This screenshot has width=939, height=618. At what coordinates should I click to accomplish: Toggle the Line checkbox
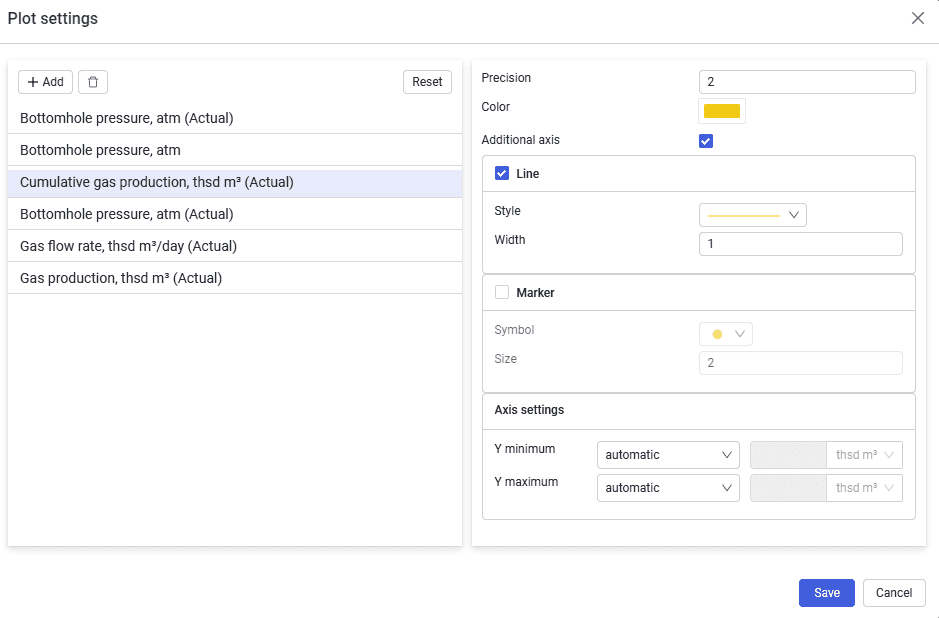[x=502, y=174]
